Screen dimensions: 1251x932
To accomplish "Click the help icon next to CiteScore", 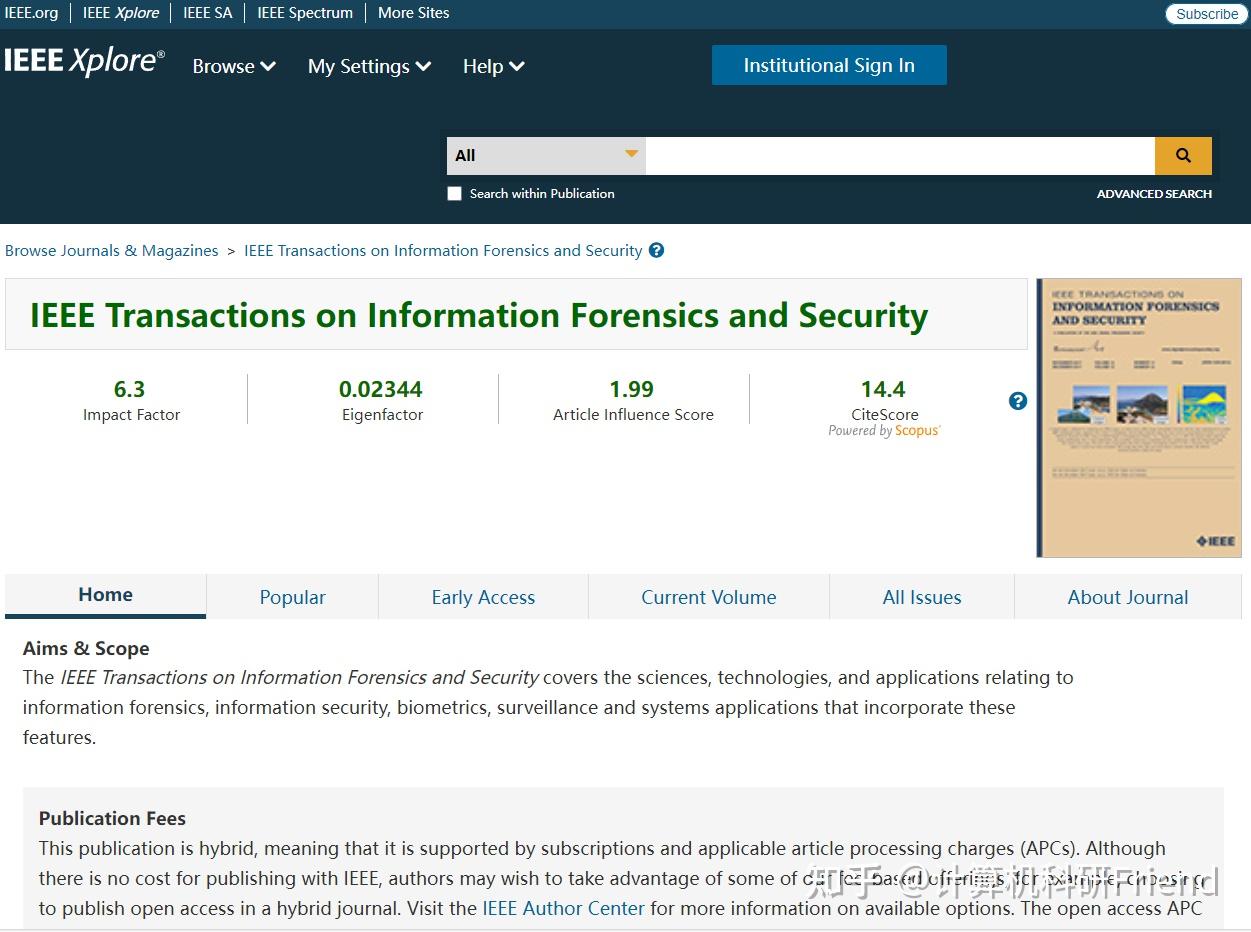I will tap(1018, 401).
